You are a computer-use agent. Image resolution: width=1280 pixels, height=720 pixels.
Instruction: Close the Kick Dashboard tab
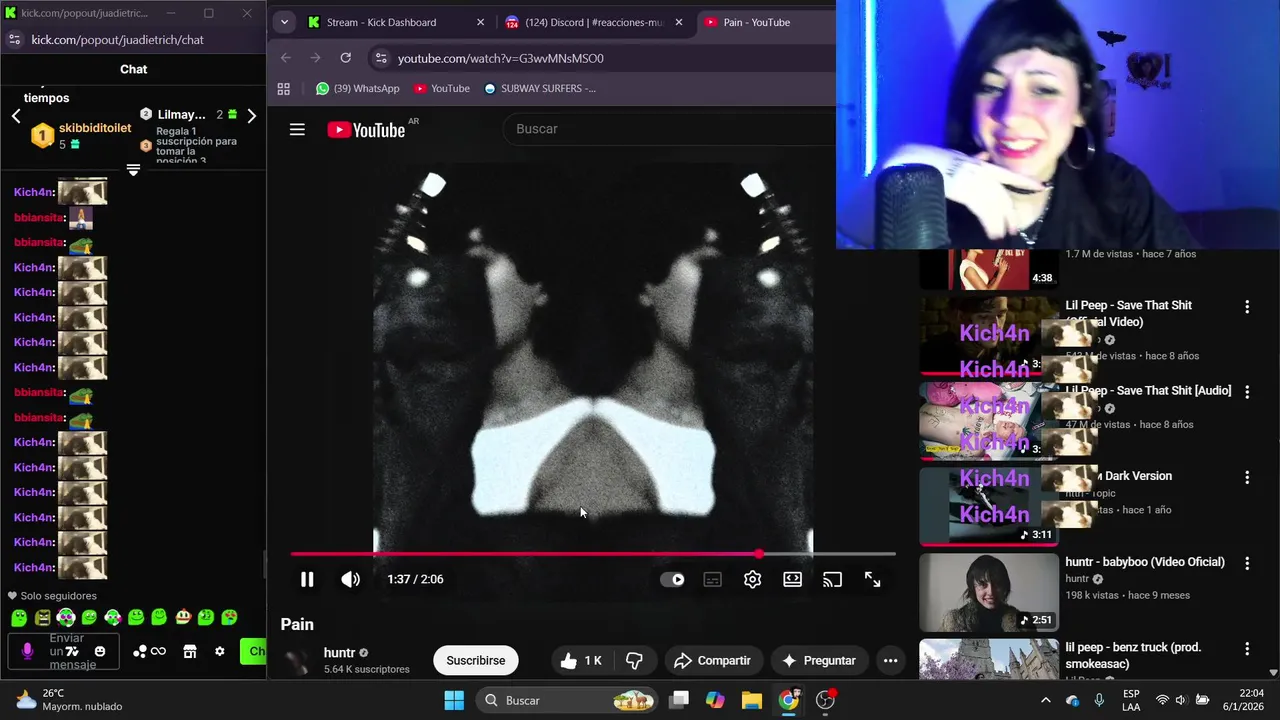tap(480, 22)
